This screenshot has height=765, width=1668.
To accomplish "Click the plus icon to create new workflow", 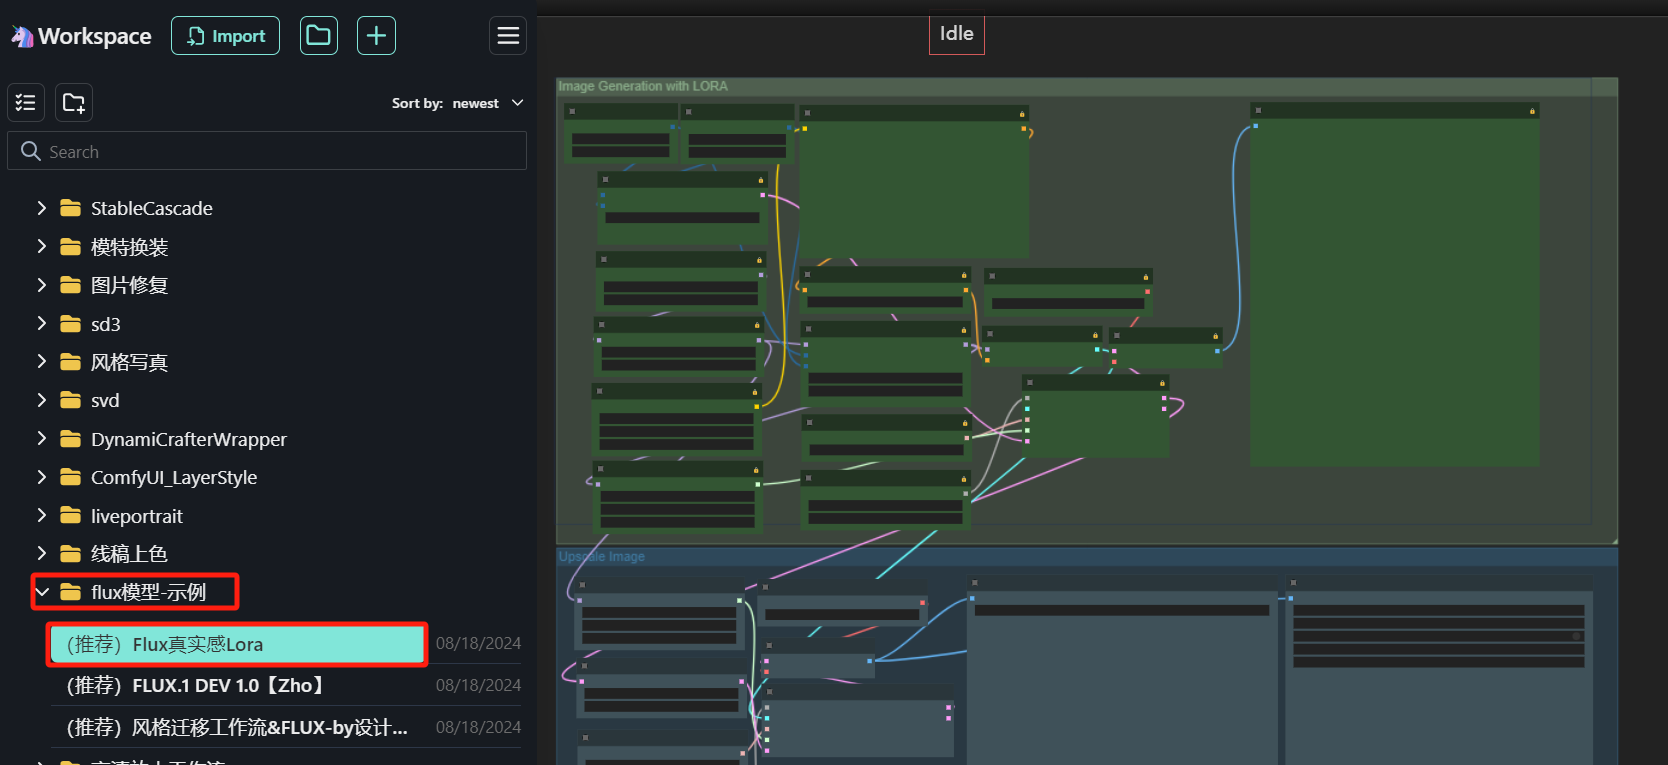I will point(376,36).
